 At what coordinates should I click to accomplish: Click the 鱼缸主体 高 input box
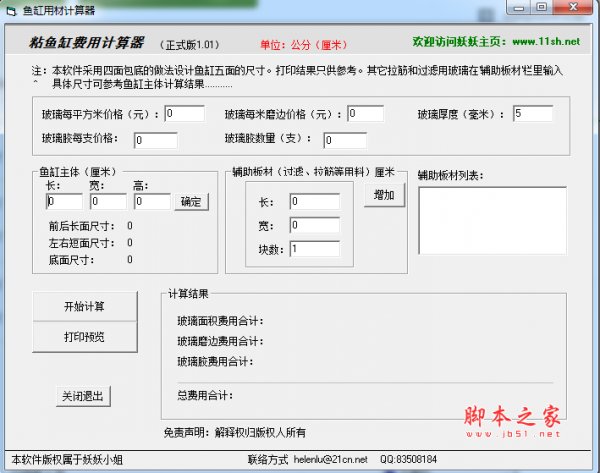click(x=152, y=201)
